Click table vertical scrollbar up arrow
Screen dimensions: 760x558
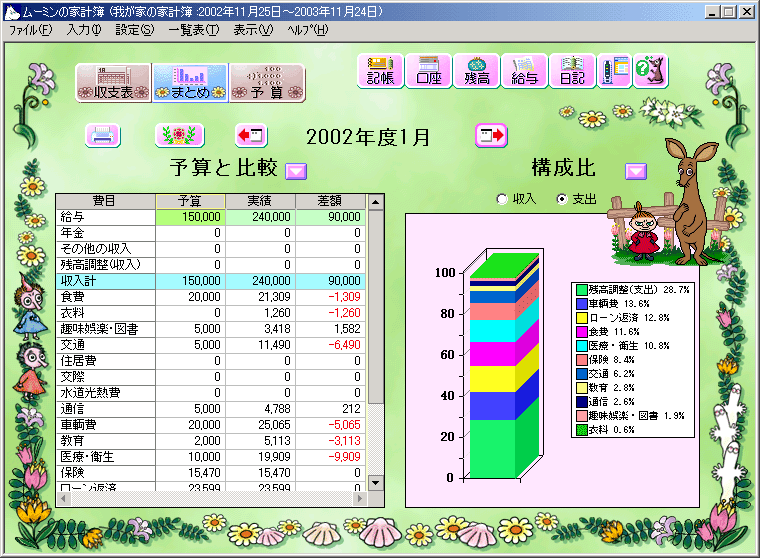(376, 202)
